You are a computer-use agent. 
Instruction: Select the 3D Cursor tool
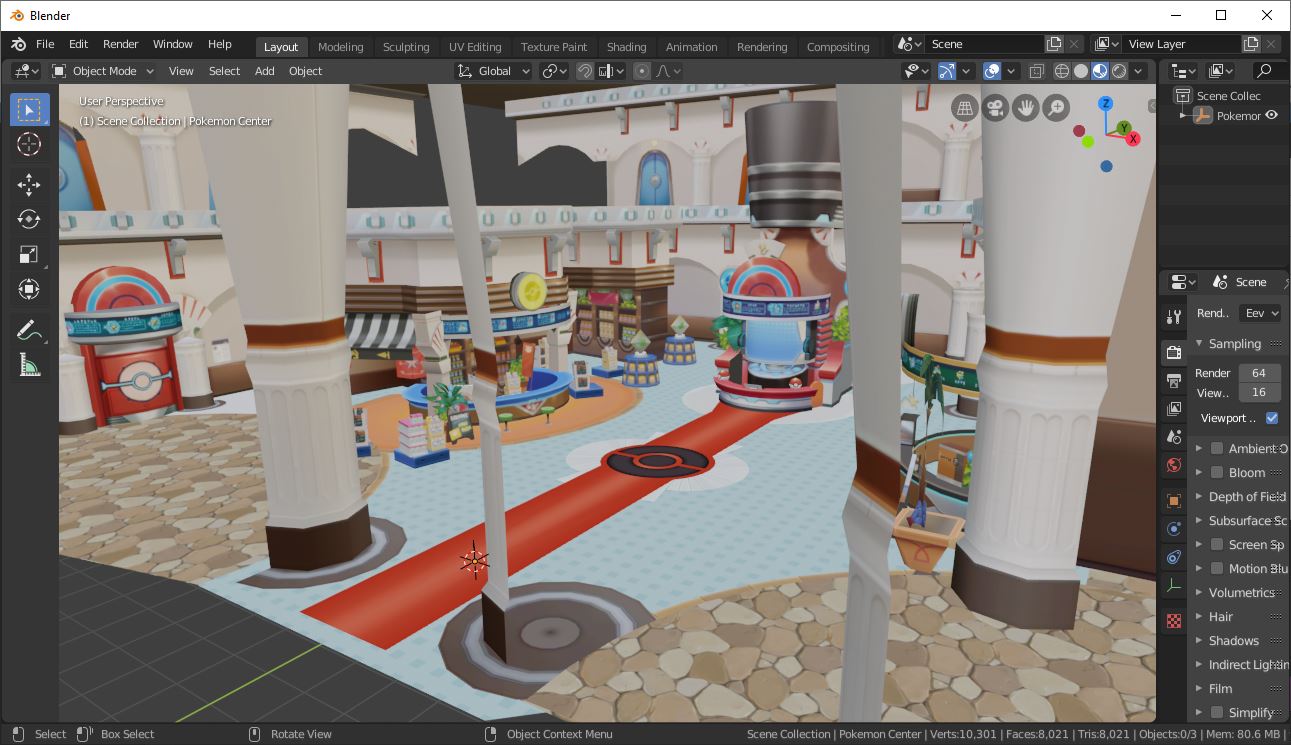point(29,144)
